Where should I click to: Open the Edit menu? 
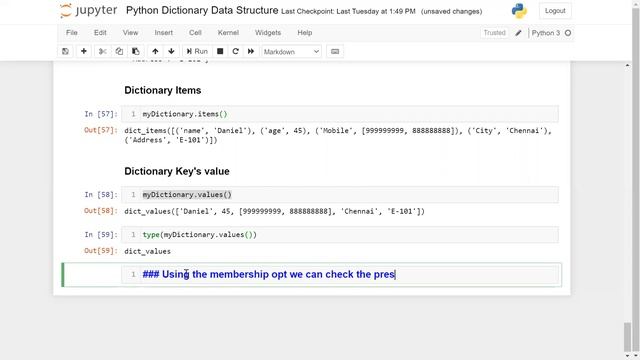[100, 33]
